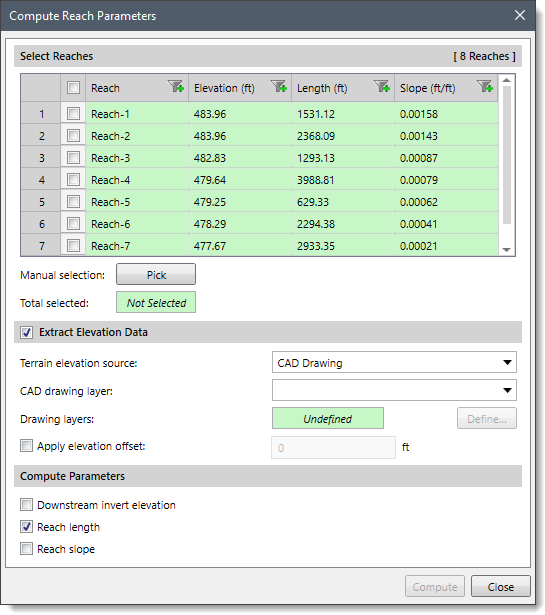The image size is (545, 615).
Task: Select the Reach-3 name cell
Action: click(137, 158)
